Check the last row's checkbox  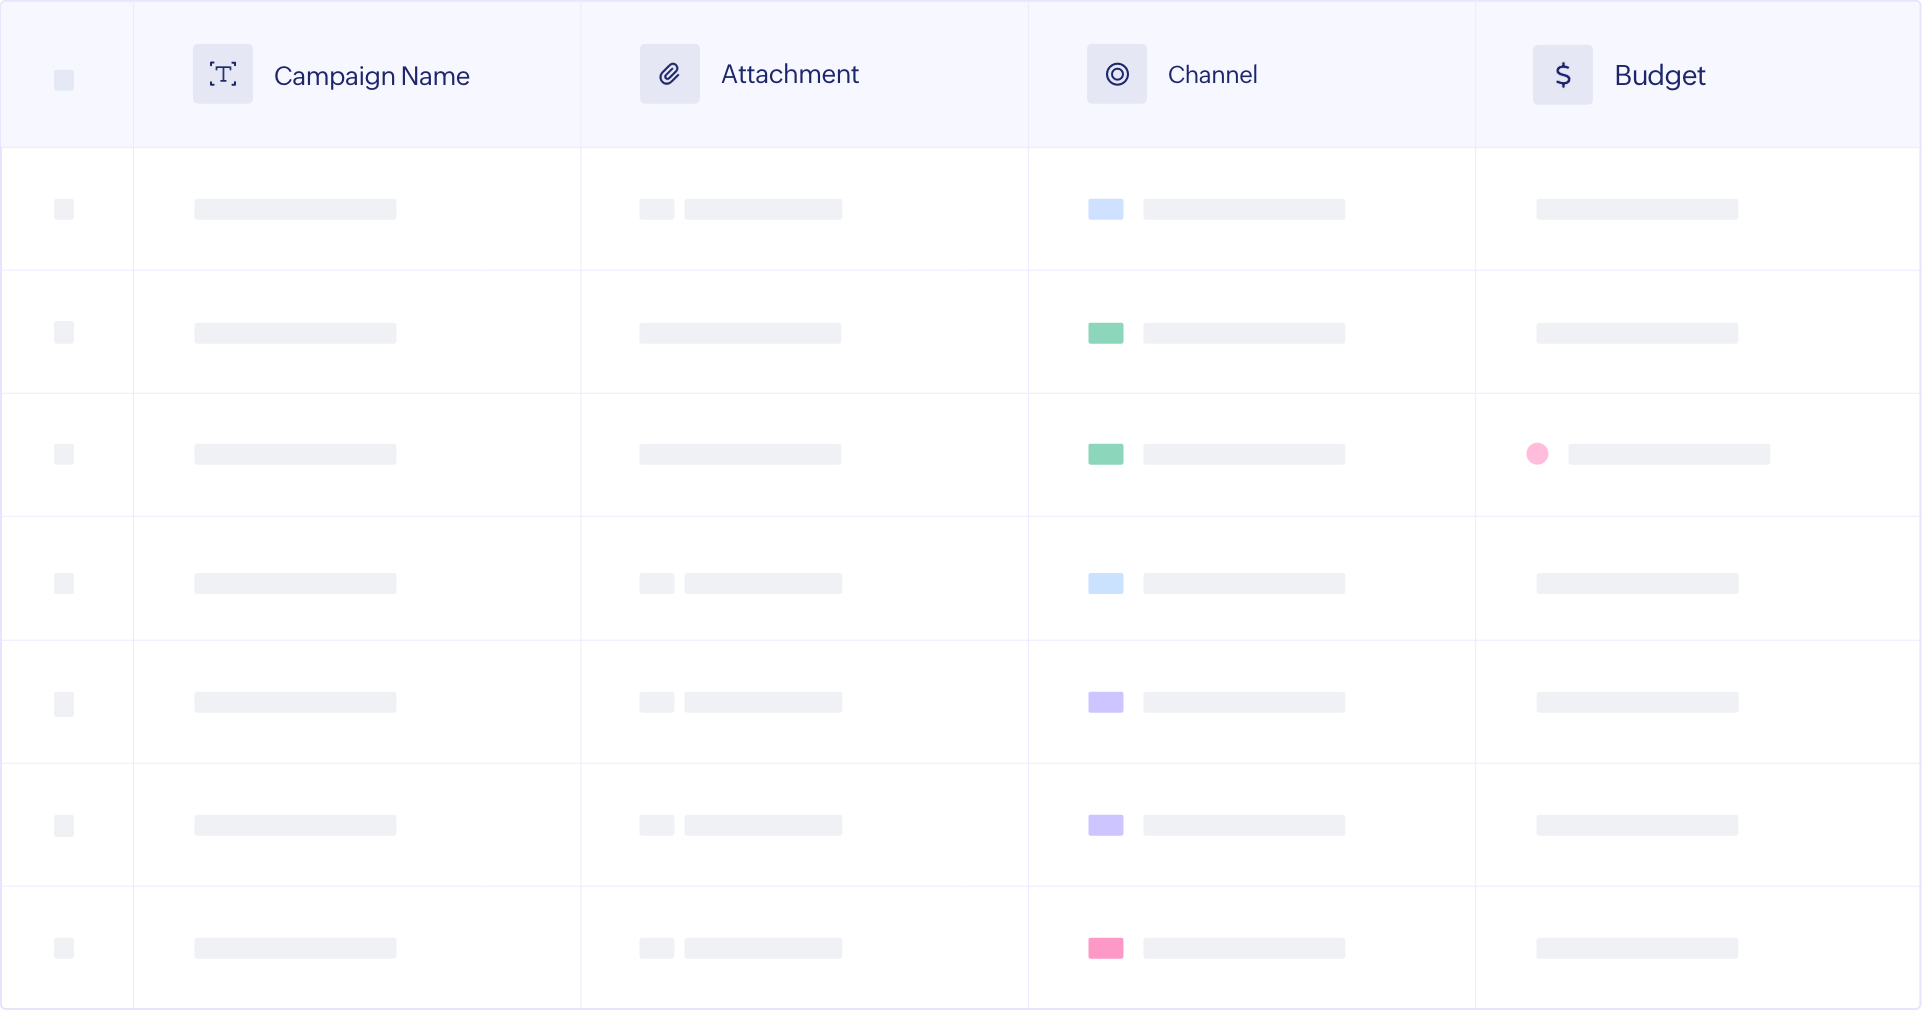pos(64,948)
